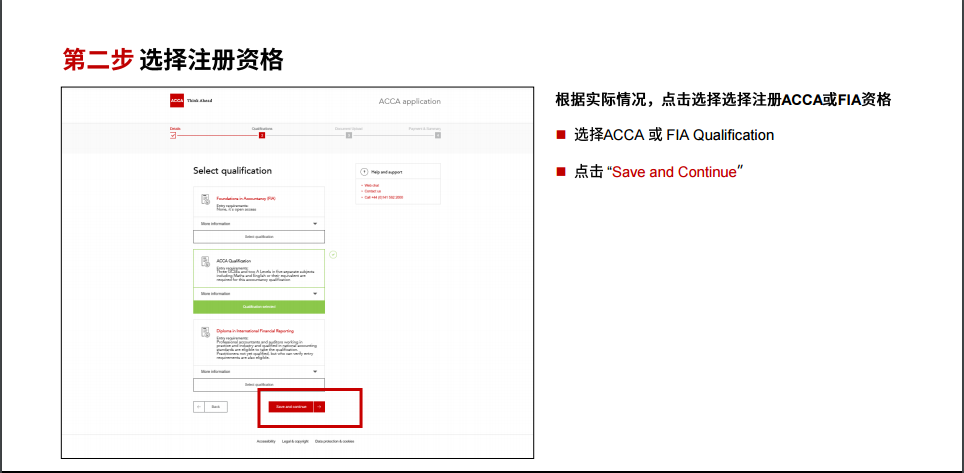Viewport: 964px width, 473px height.
Task: Click the ACCA red logo
Action: coord(177,101)
